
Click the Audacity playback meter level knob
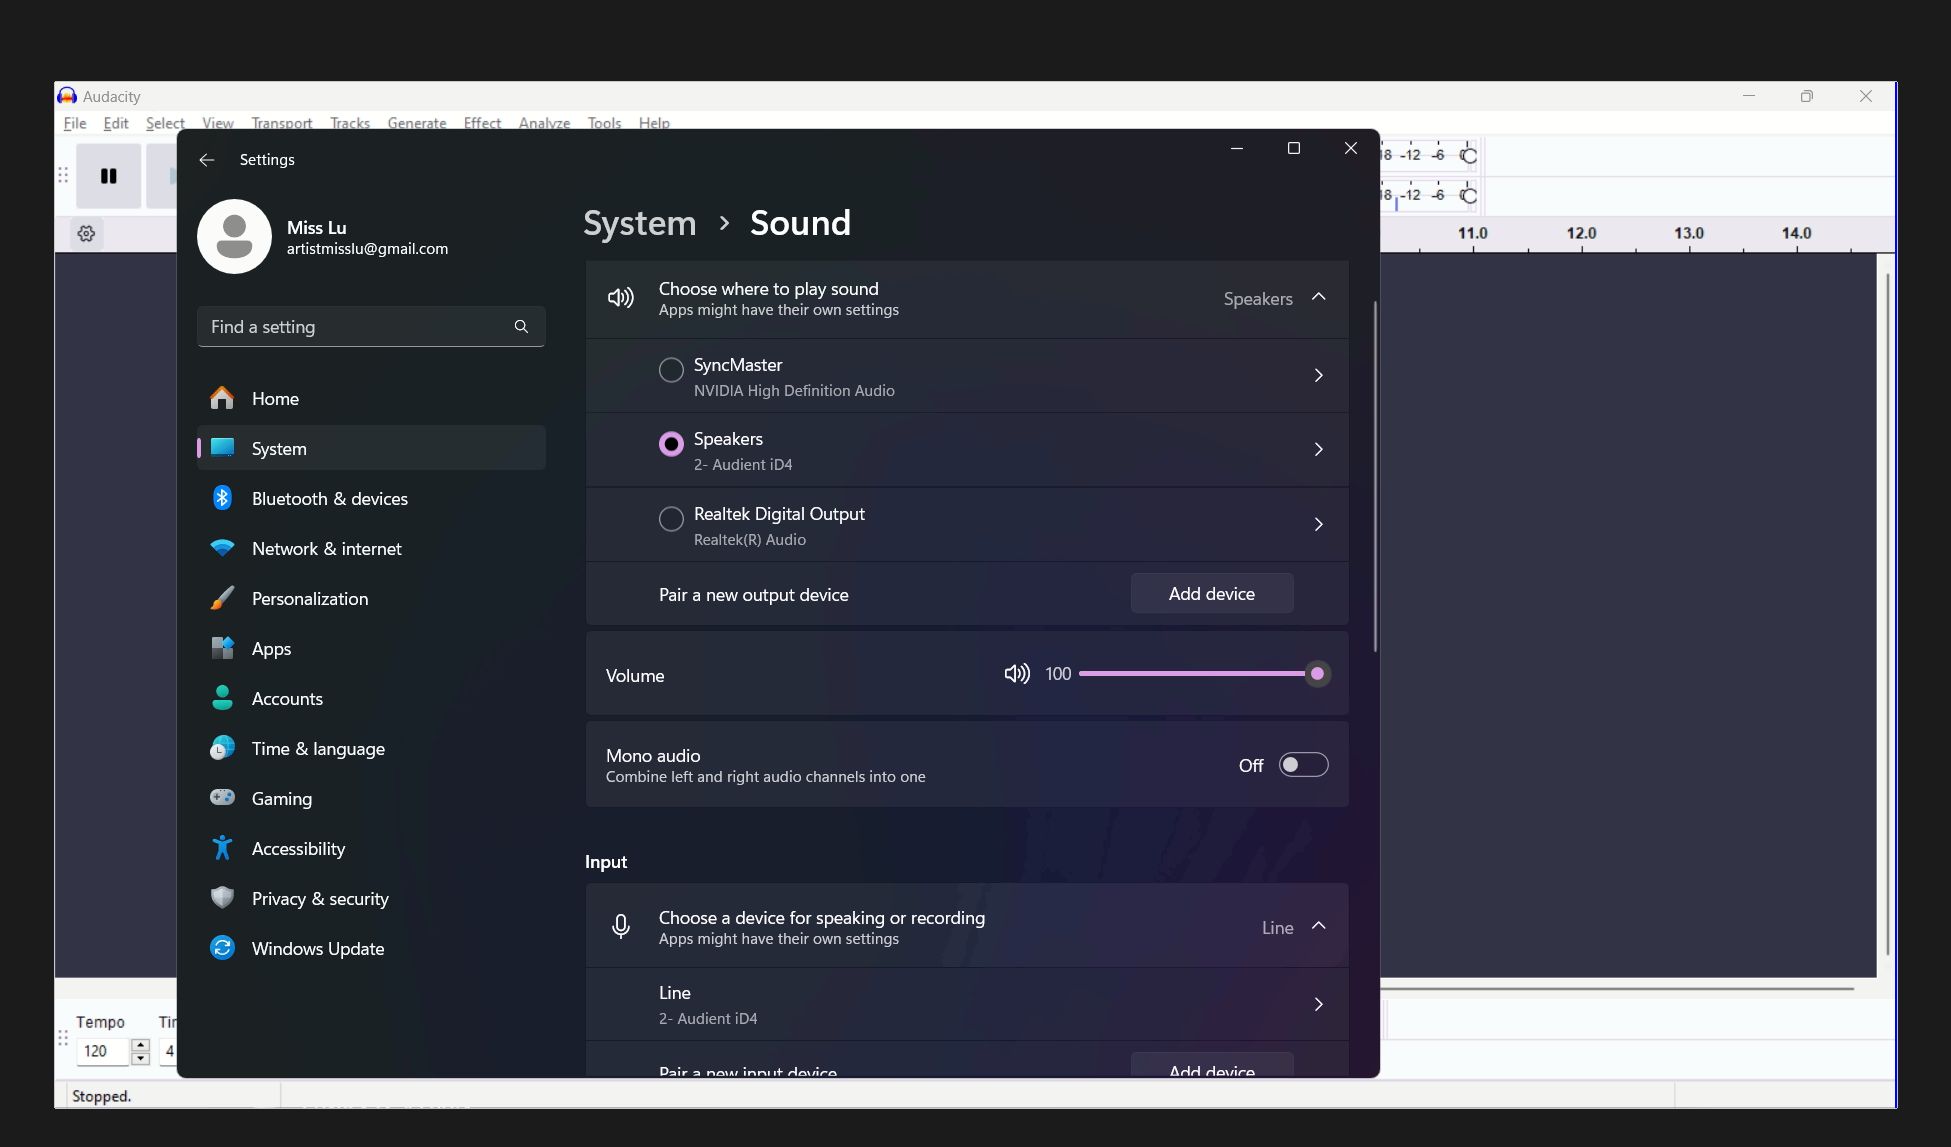pos(1468,195)
